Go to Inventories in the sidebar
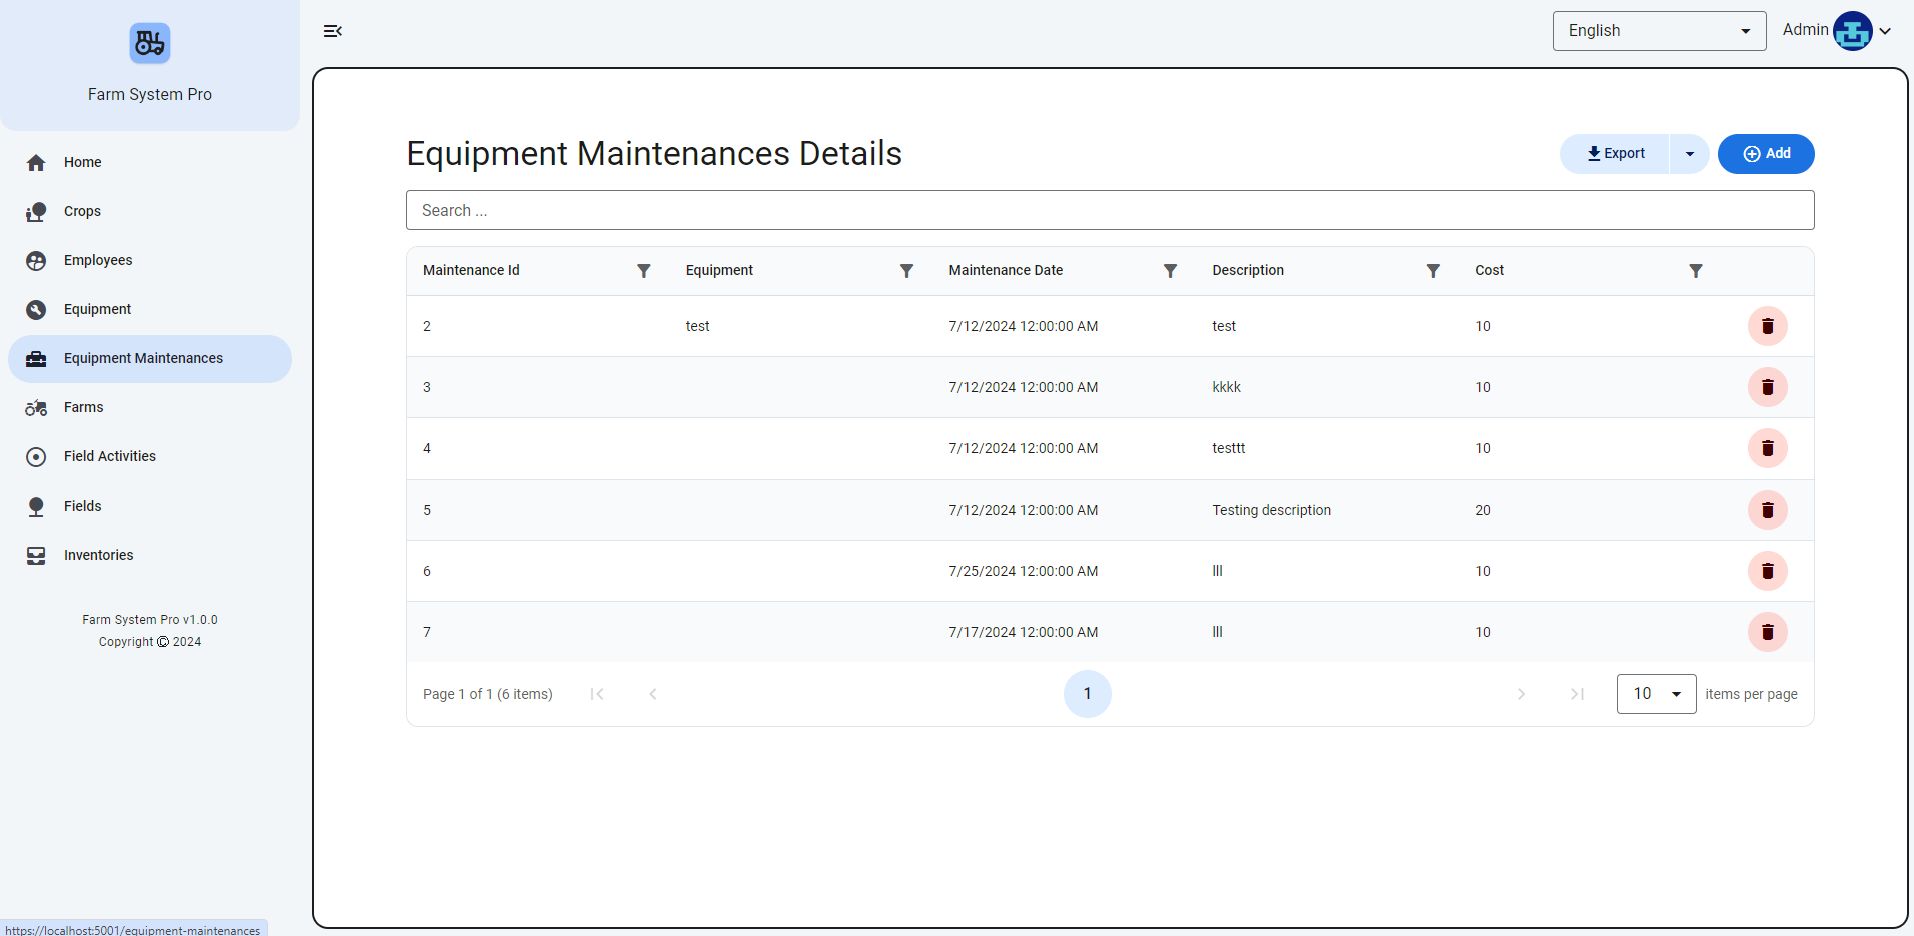The image size is (1914, 936). [98, 555]
